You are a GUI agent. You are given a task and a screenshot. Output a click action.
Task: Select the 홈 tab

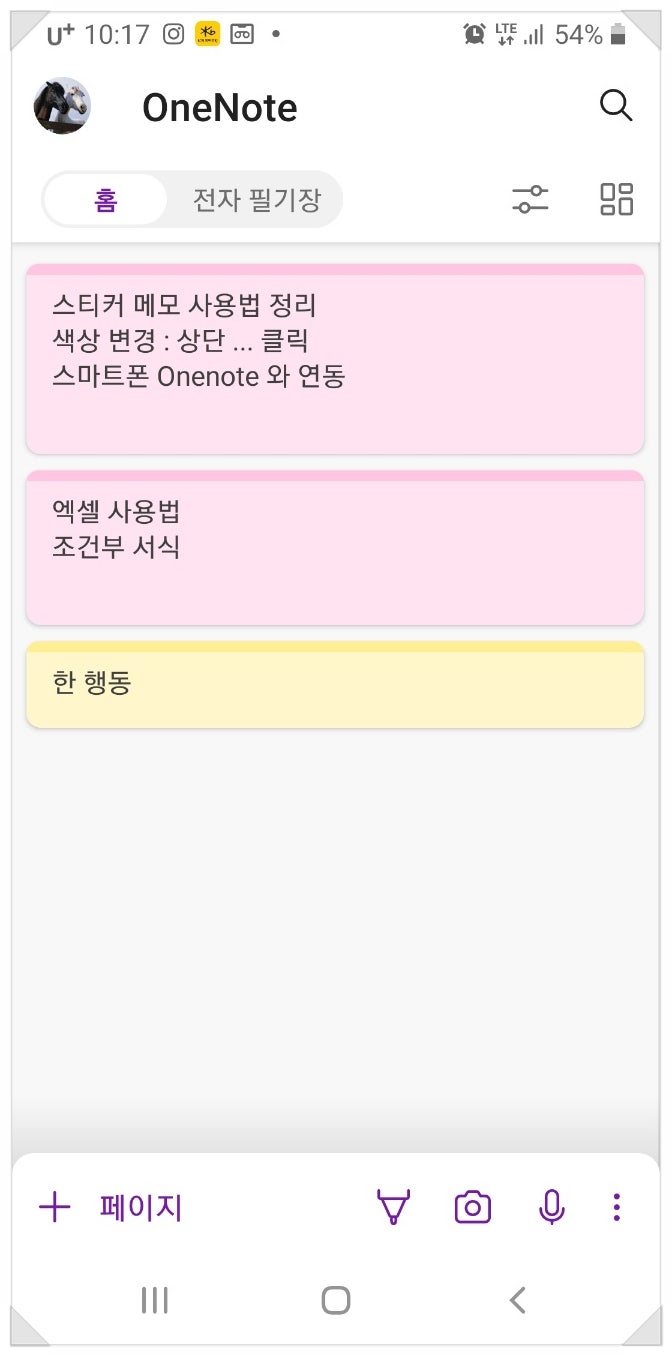click(x=104, y=199)
